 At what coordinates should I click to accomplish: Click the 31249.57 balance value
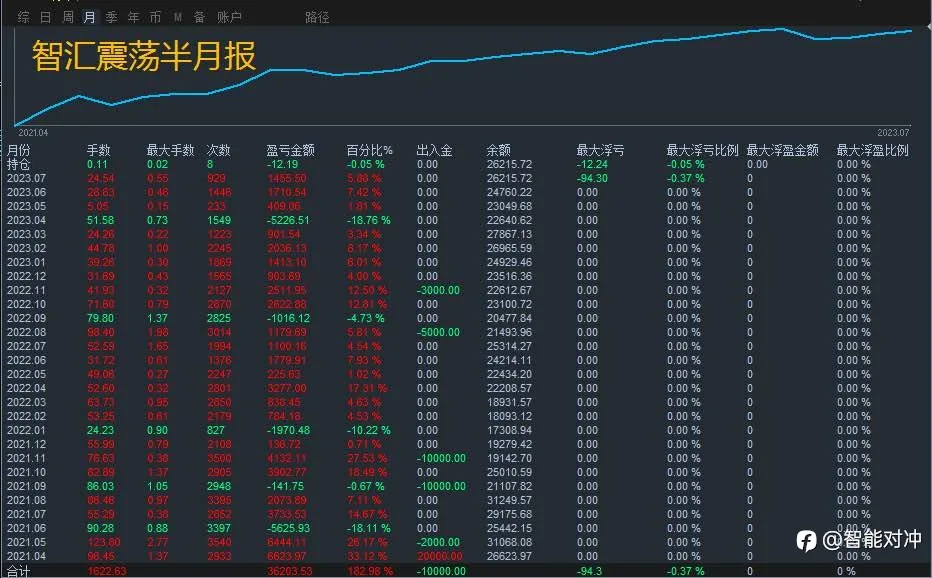509,500
